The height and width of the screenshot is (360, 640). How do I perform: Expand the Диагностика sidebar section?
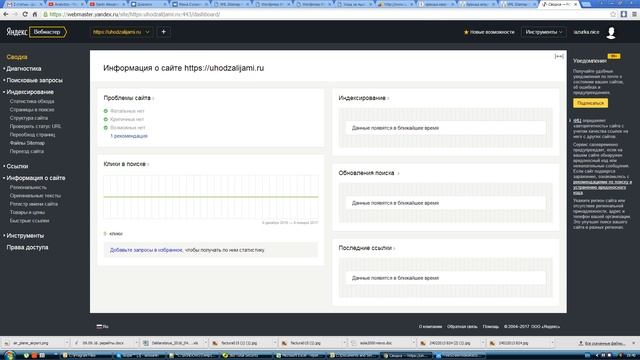24,69
